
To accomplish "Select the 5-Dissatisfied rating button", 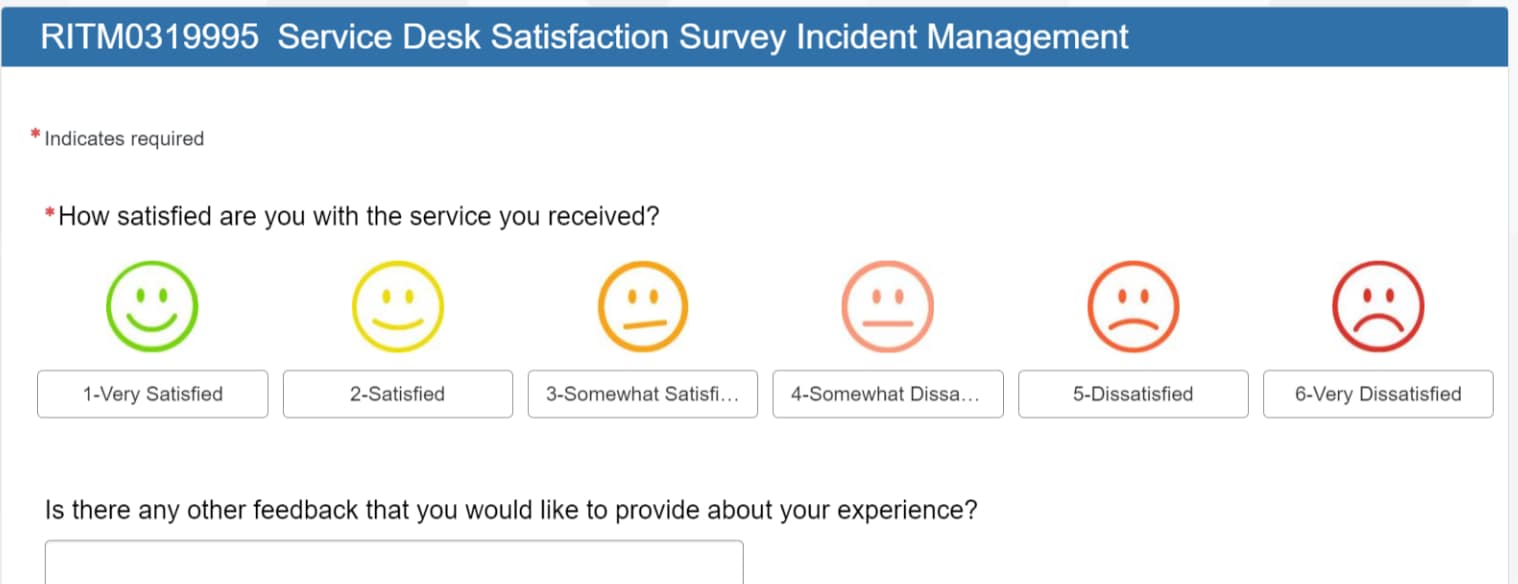I will click(1133, 394).
